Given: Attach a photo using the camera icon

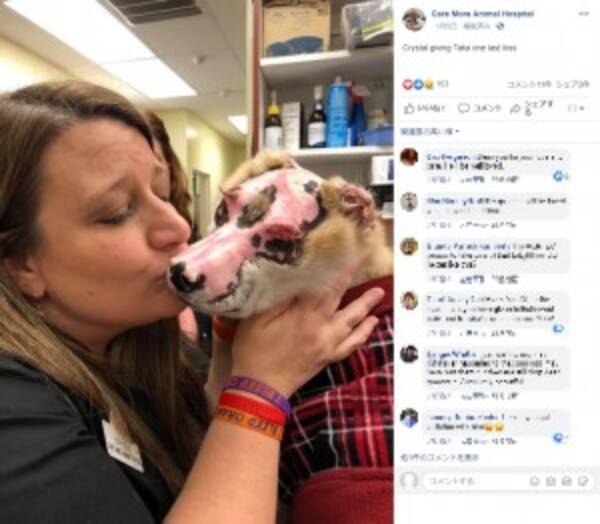Looking at the screenshot, I should (551, 481).
